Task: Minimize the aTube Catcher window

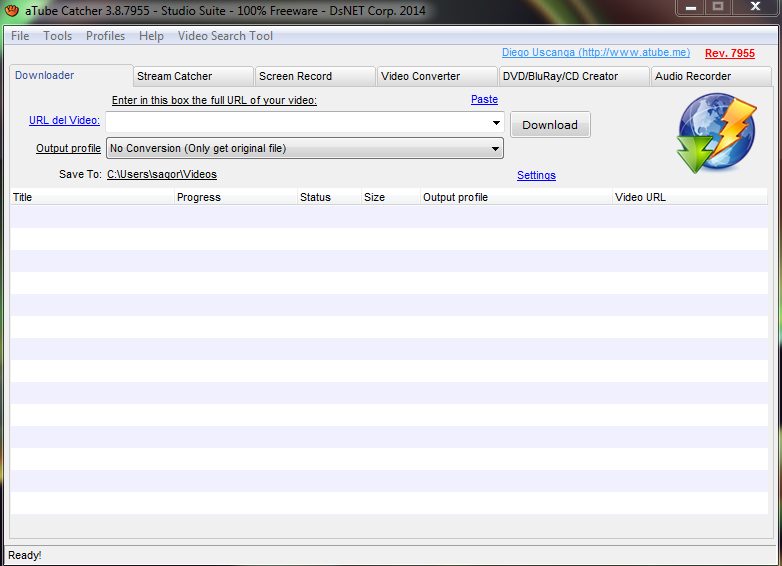Action: click(x=691, y=7)
